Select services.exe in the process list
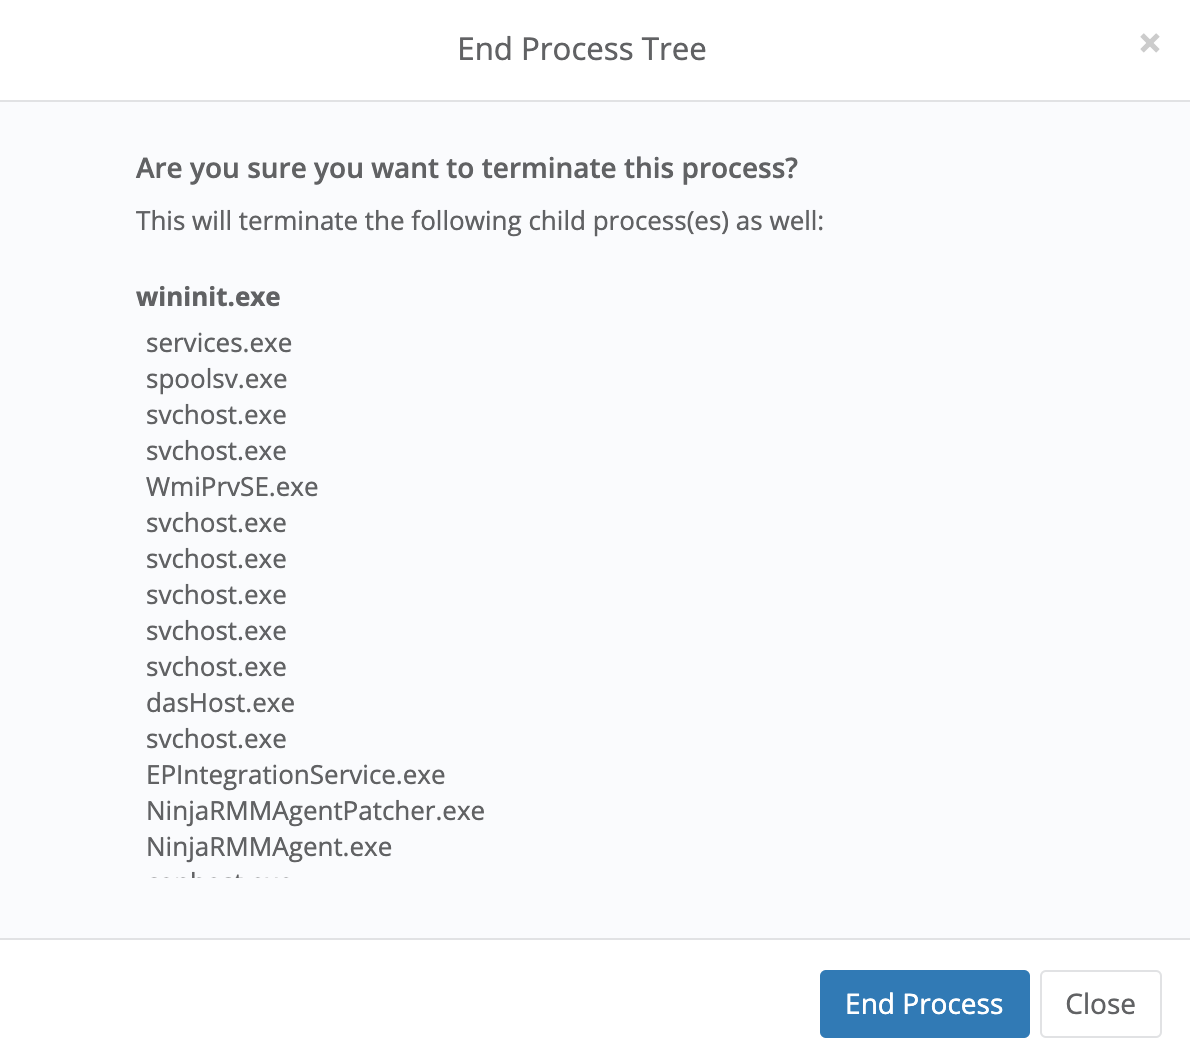 [219, 343]
